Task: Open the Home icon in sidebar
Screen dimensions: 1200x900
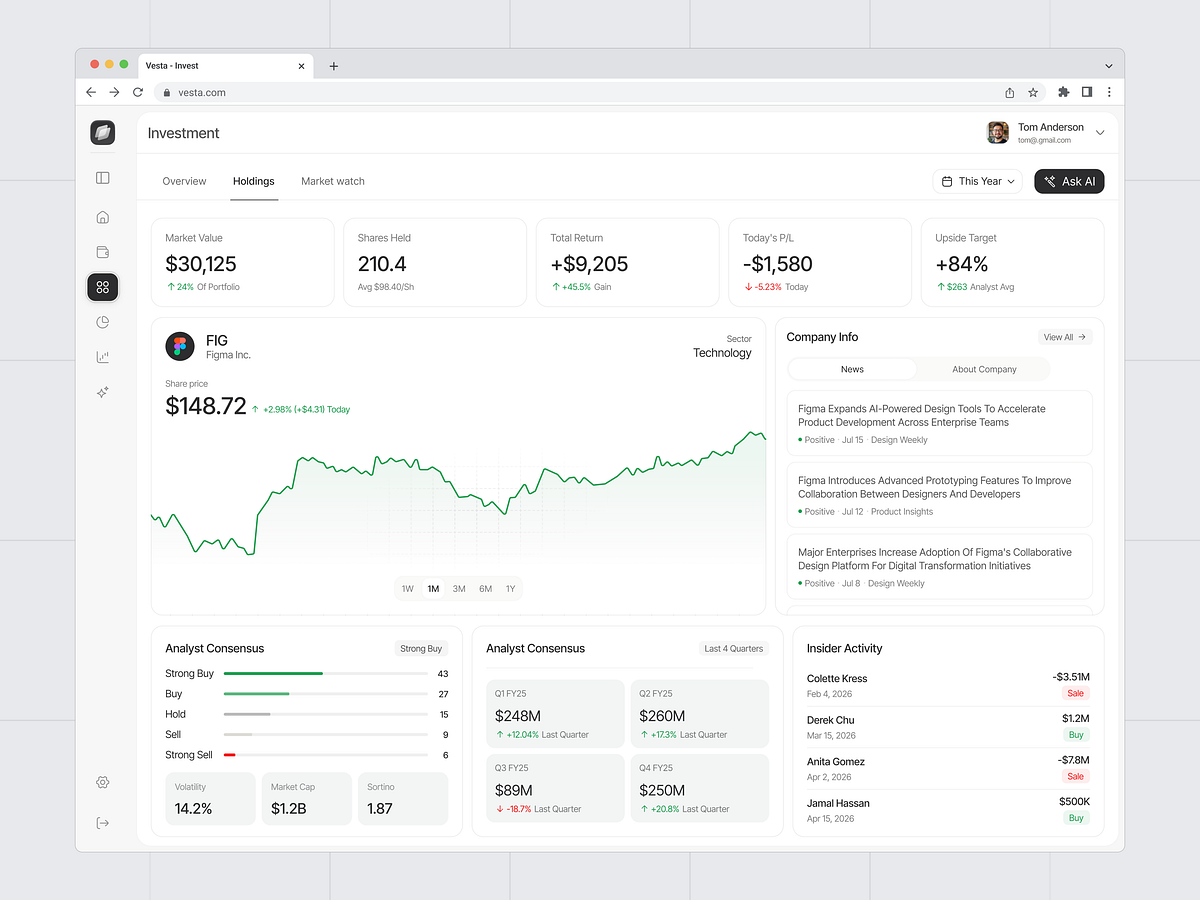Action: coord(102,217)
